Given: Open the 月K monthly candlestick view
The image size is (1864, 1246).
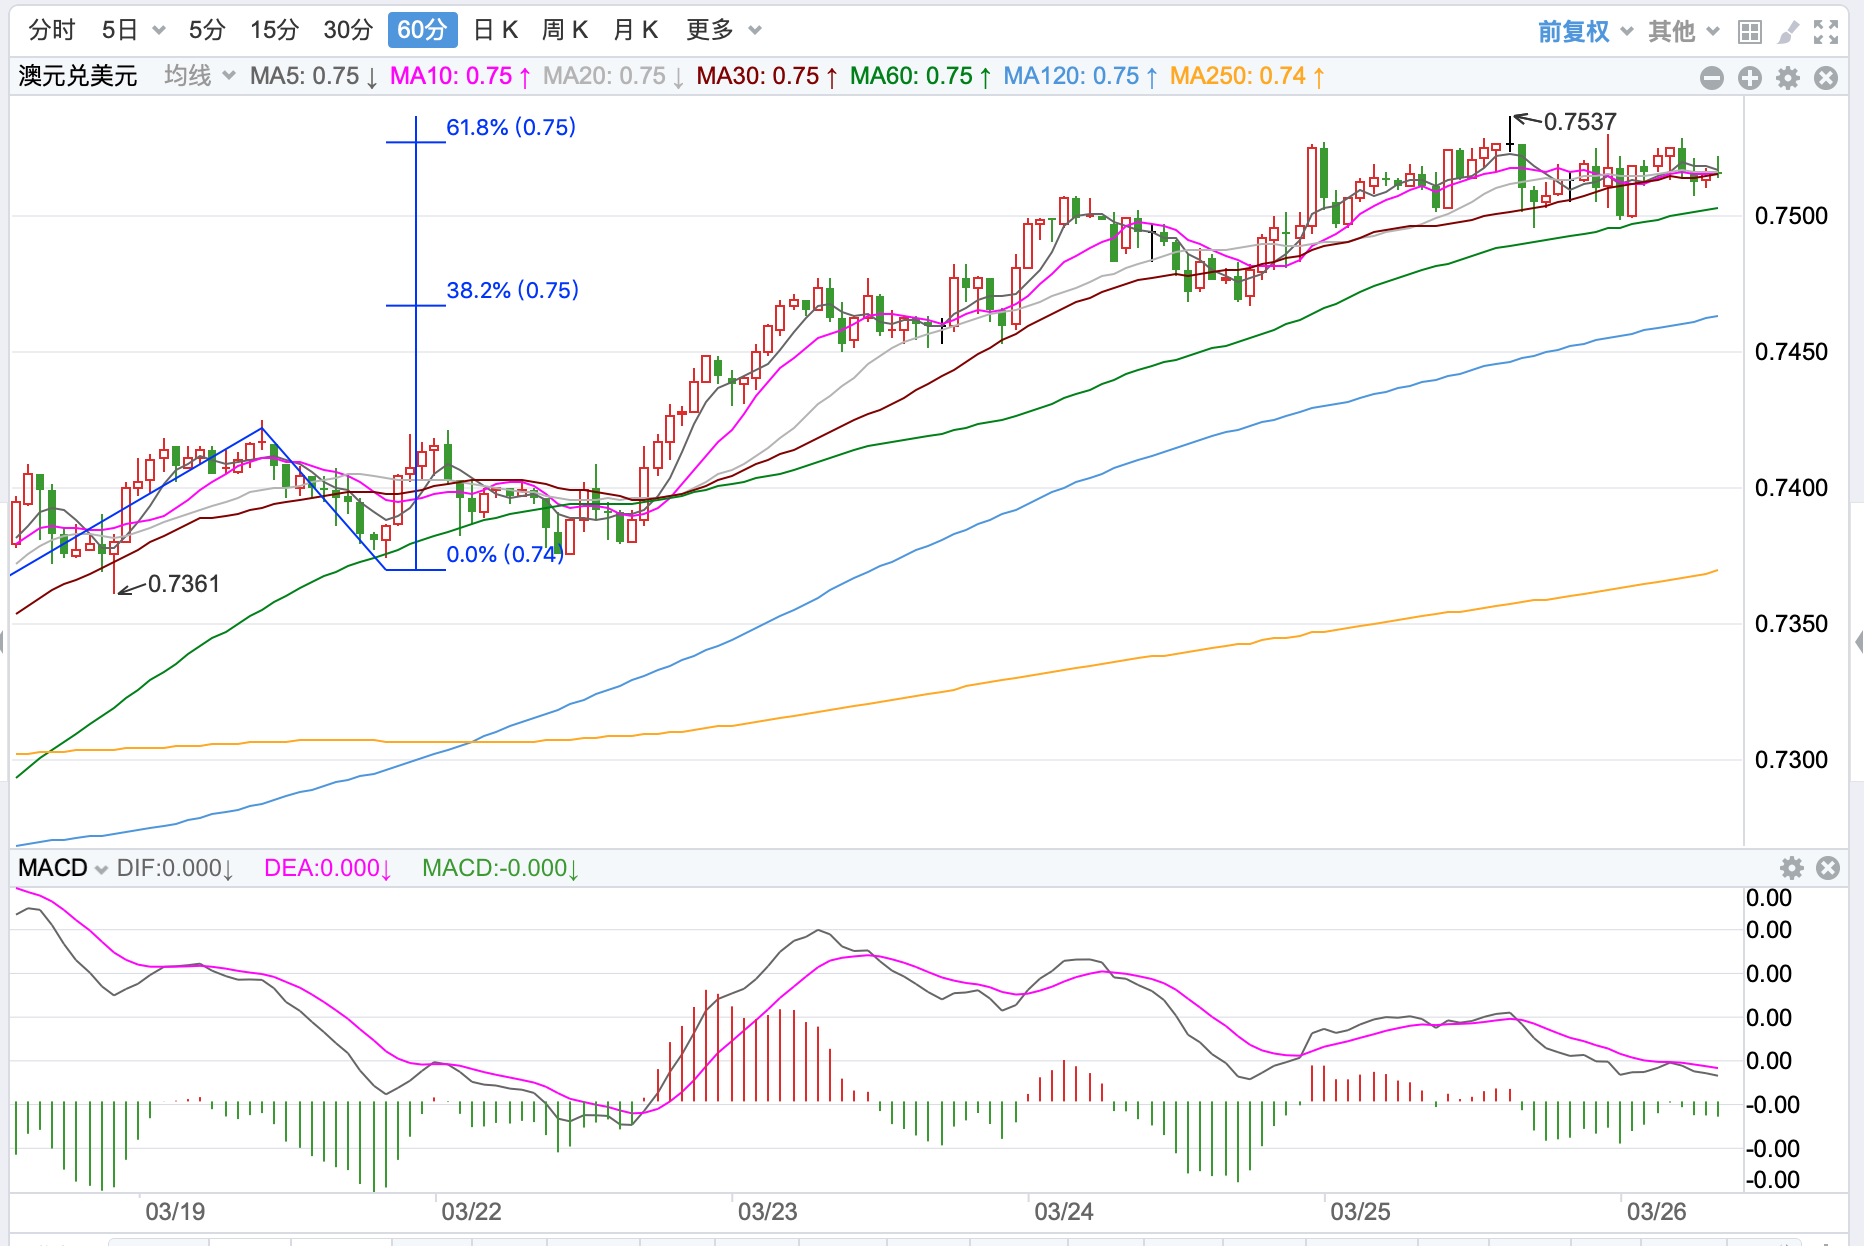Looking at the screenshot, I should point(635,30).
